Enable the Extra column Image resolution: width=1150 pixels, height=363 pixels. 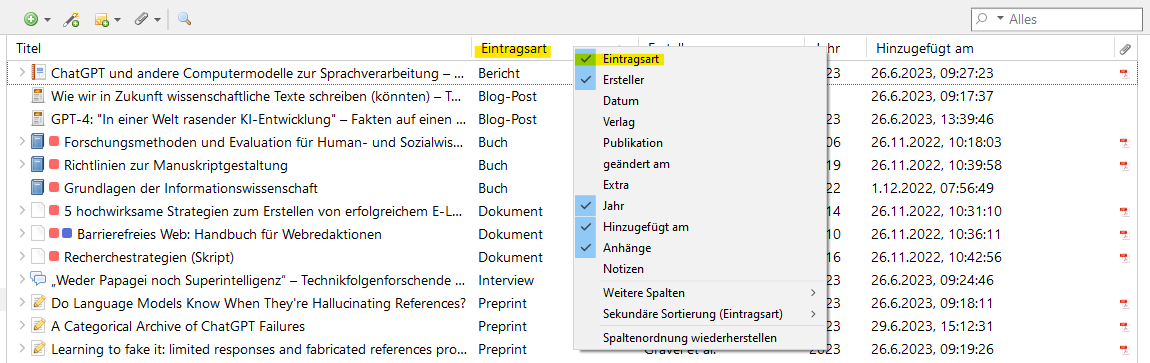(700, 185)
